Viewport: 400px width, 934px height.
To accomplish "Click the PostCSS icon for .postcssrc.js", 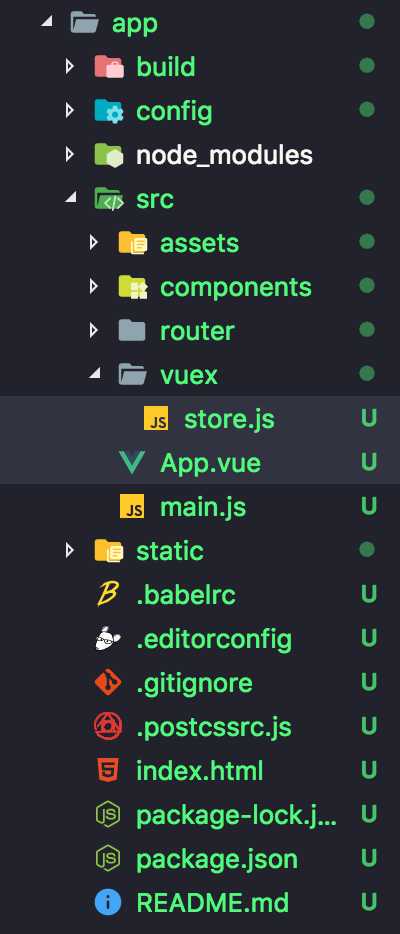I will pyautogui.click(x=108, y=727).
